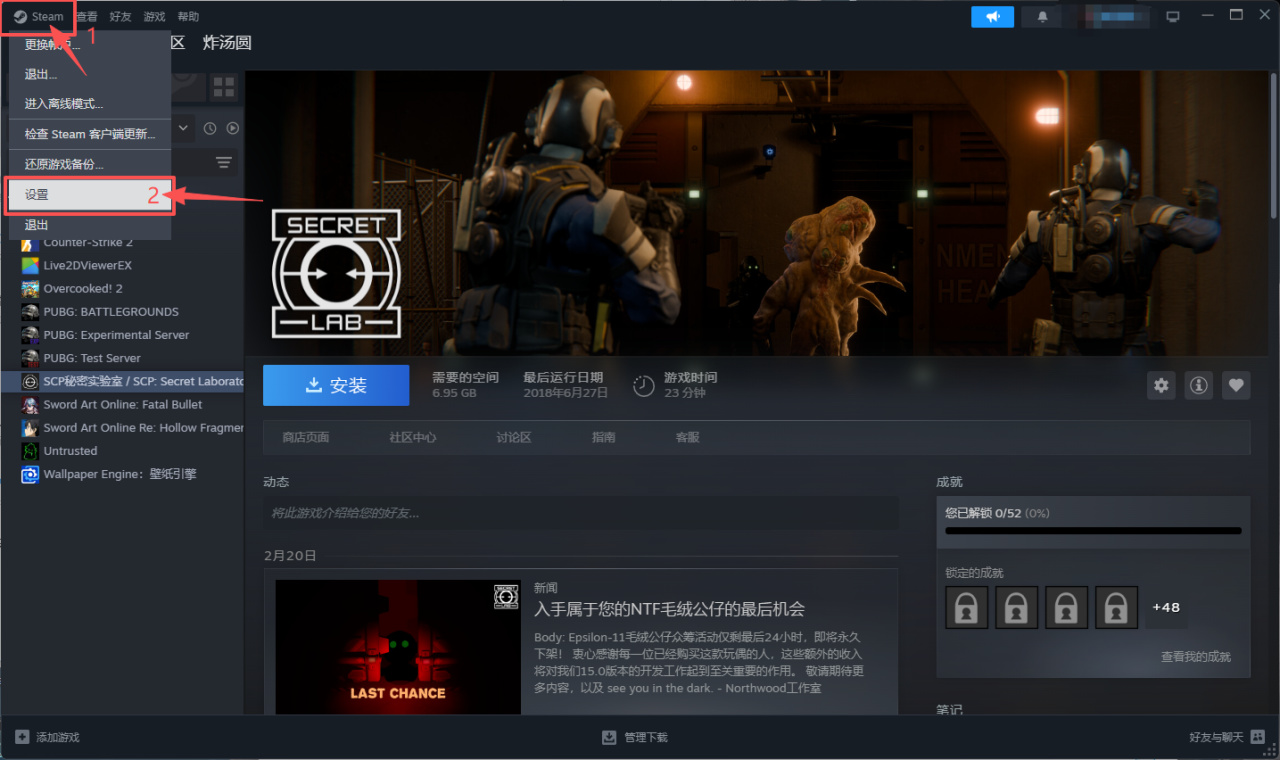Choose 设置 in the Steam dropdown menu

90,195
